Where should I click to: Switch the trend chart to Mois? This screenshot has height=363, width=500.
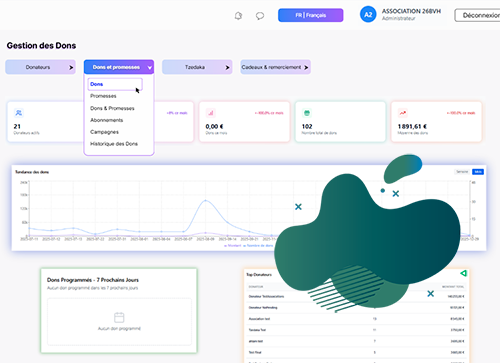(478, 172)
